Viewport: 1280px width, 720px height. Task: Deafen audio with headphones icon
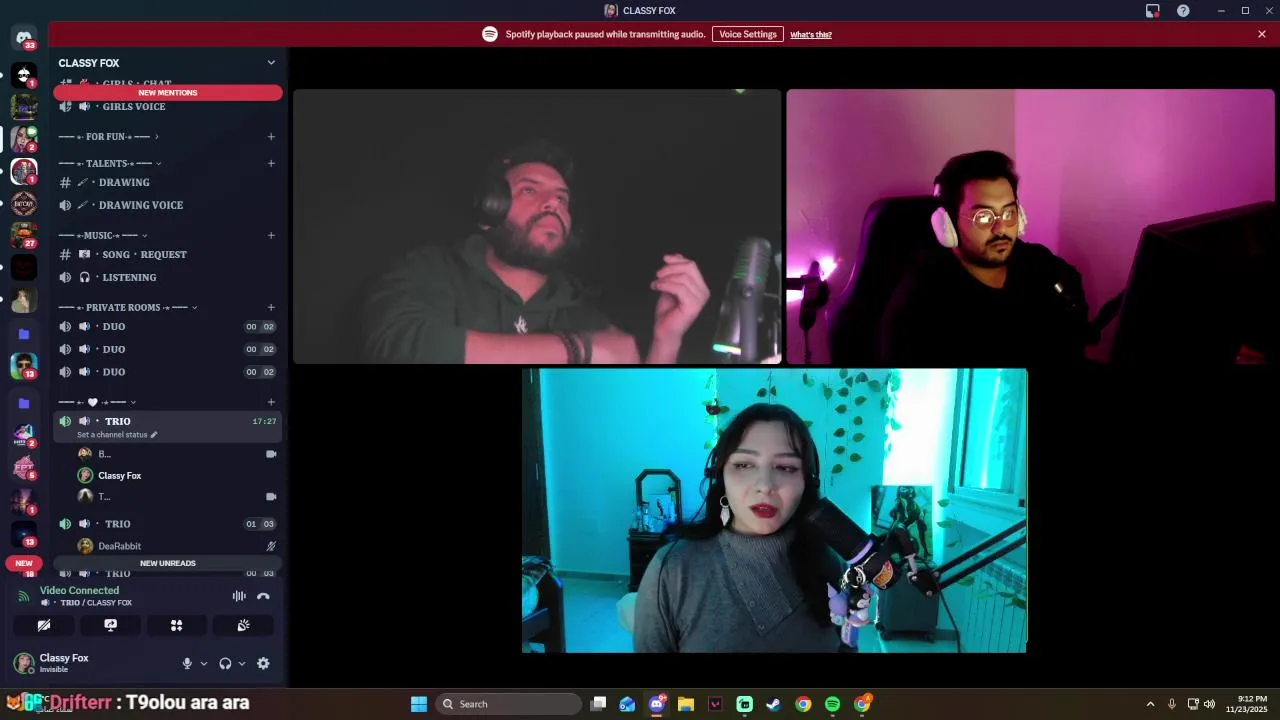[x=225, y=663]
